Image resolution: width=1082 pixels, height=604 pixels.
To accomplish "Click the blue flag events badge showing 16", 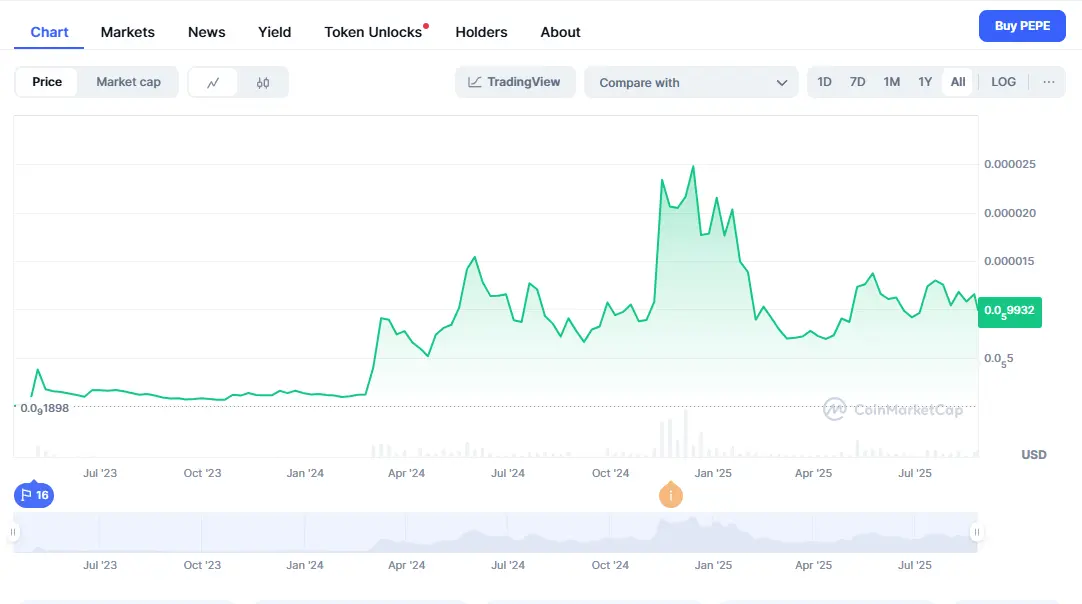I will [33, 495].
